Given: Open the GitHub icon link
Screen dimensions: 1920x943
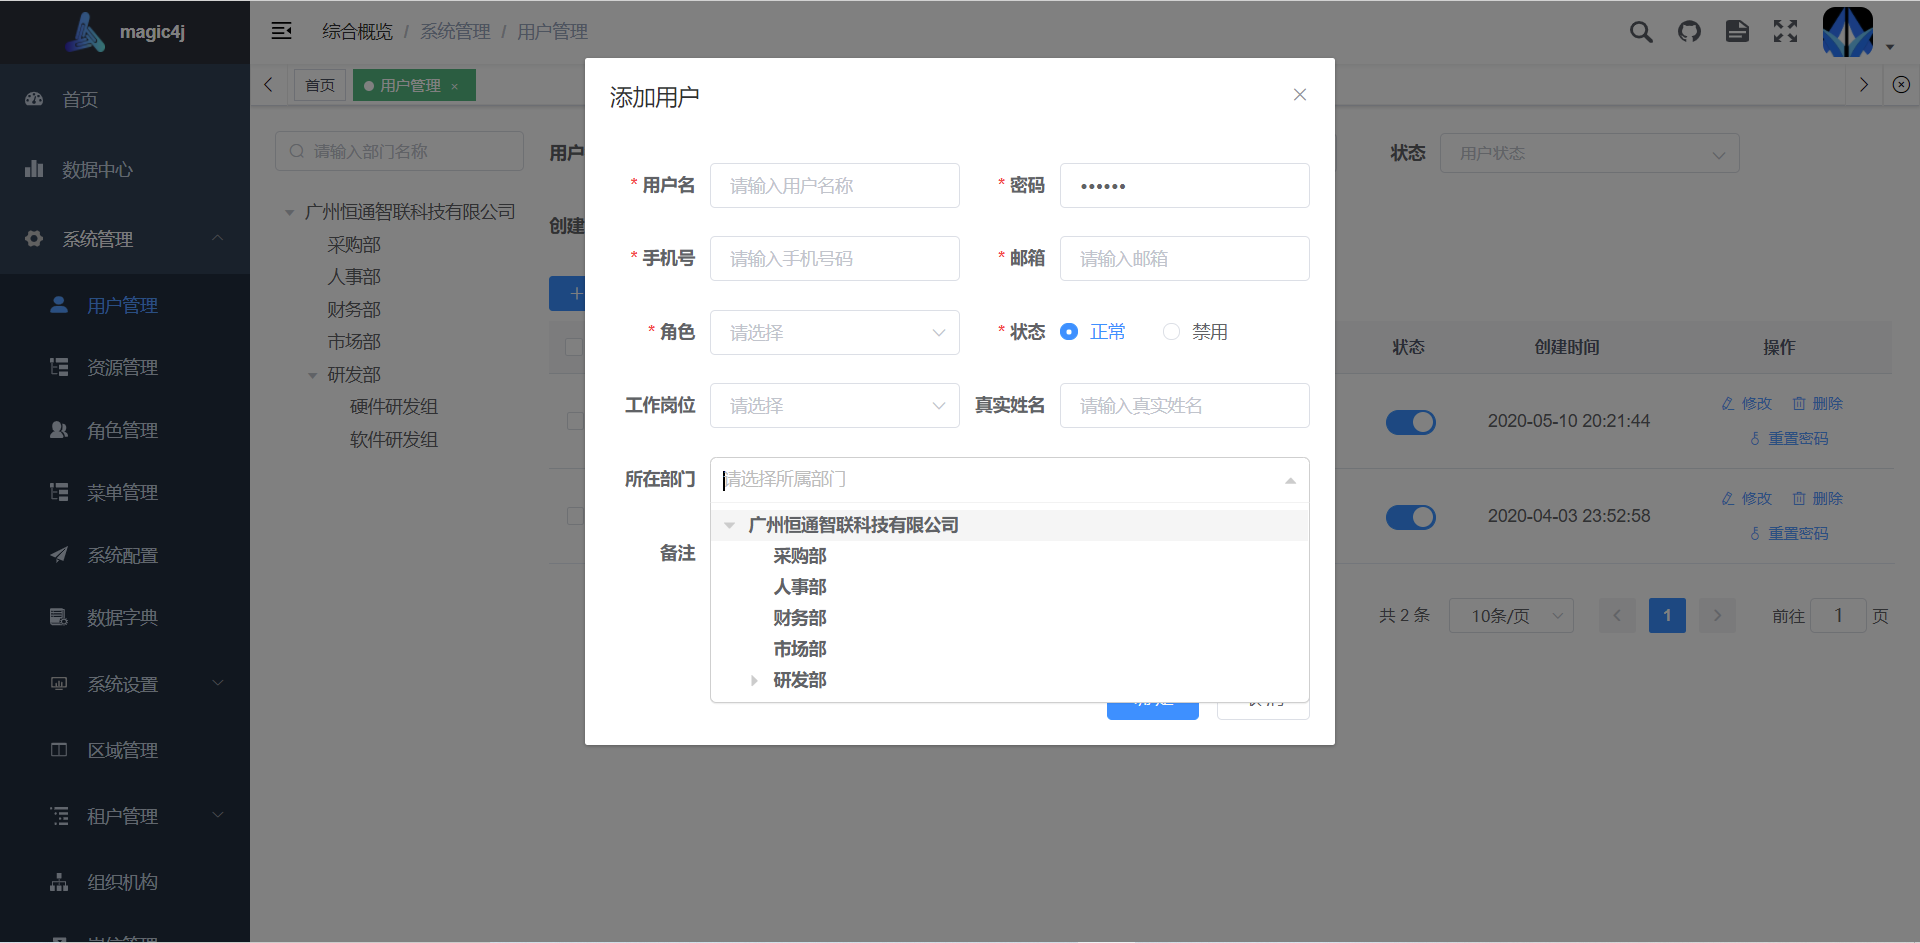Looking at the screenshot, I should (x=1689, y=32).
